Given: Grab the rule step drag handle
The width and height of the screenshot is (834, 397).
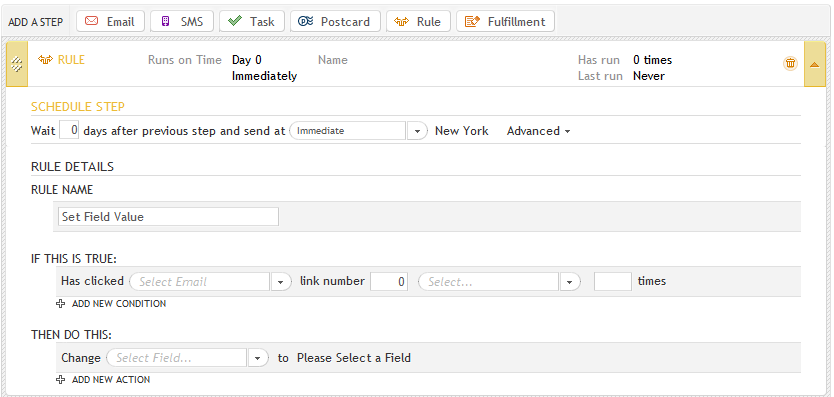Looking at the screenshot, I should (x=16, y=64).
